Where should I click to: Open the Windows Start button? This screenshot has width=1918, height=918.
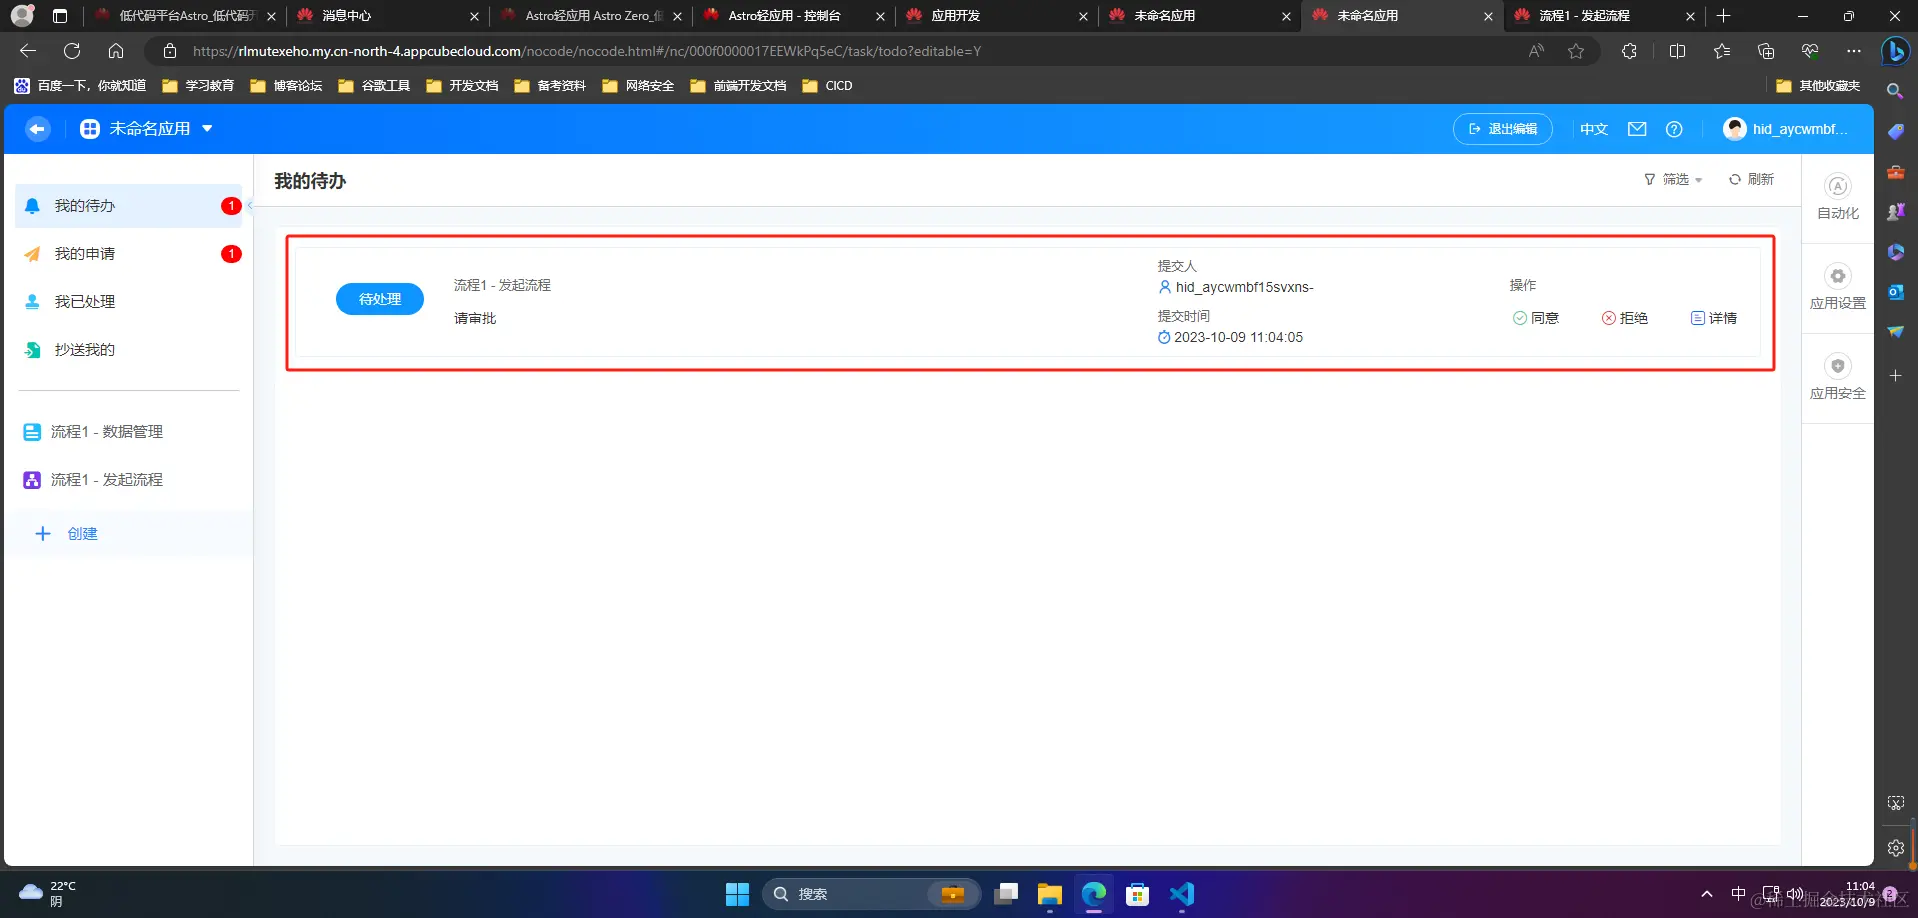737,894
